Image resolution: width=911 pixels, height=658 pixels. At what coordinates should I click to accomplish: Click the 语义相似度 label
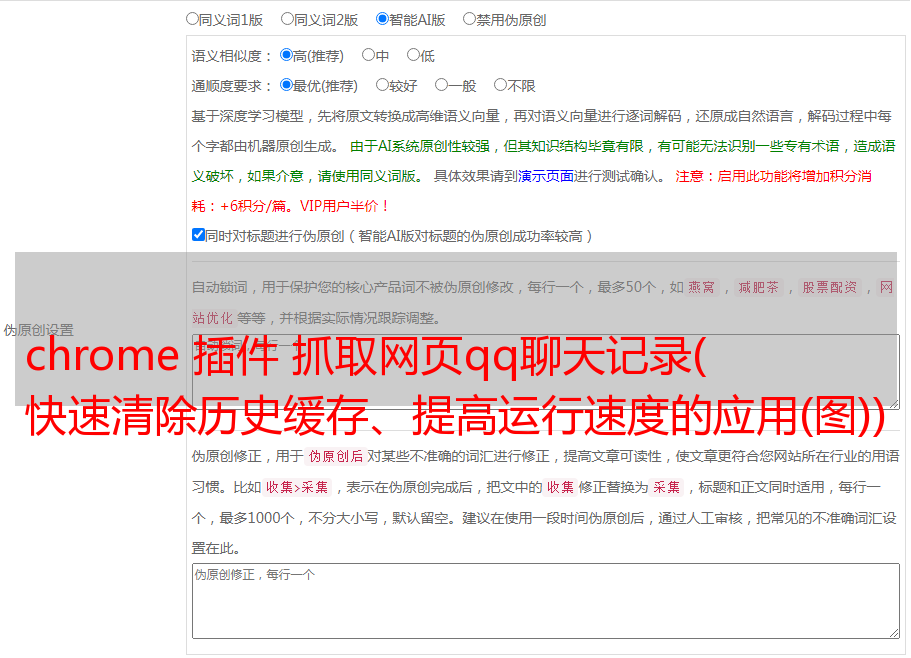[232, 56]
